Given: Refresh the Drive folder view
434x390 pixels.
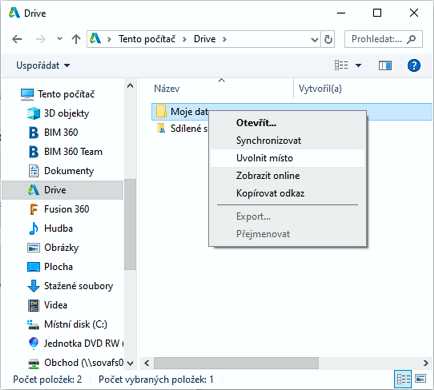Looking at the screenshot, I should [328, 39].
